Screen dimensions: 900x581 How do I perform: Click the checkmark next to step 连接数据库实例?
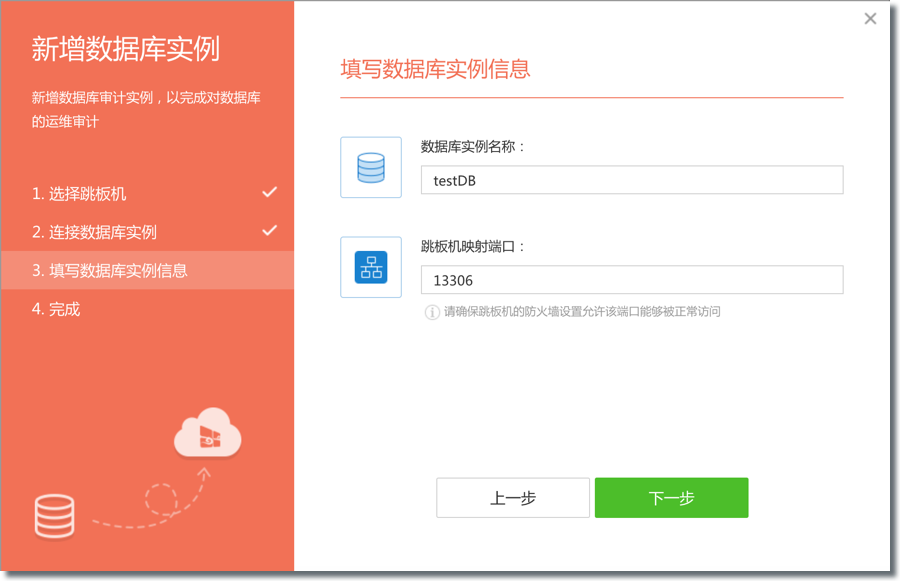269,231
